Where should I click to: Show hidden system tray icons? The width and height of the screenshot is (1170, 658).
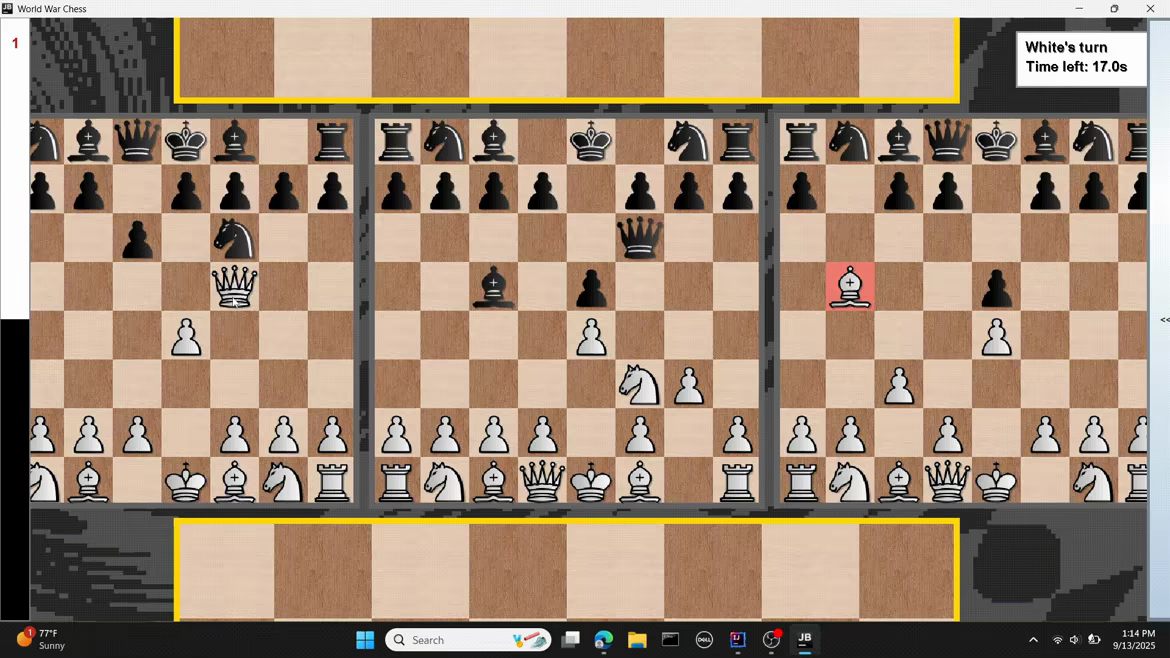[1033, 640]
